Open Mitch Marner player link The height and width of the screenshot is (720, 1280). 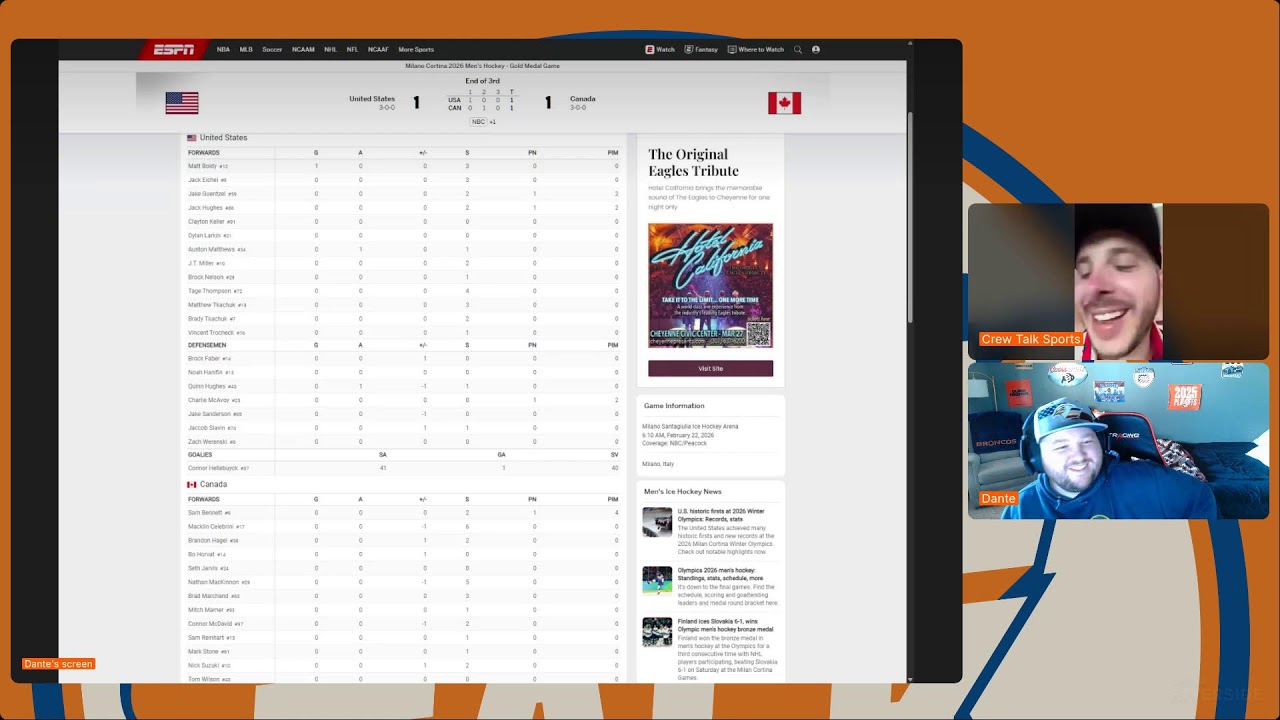coord(206,610)
